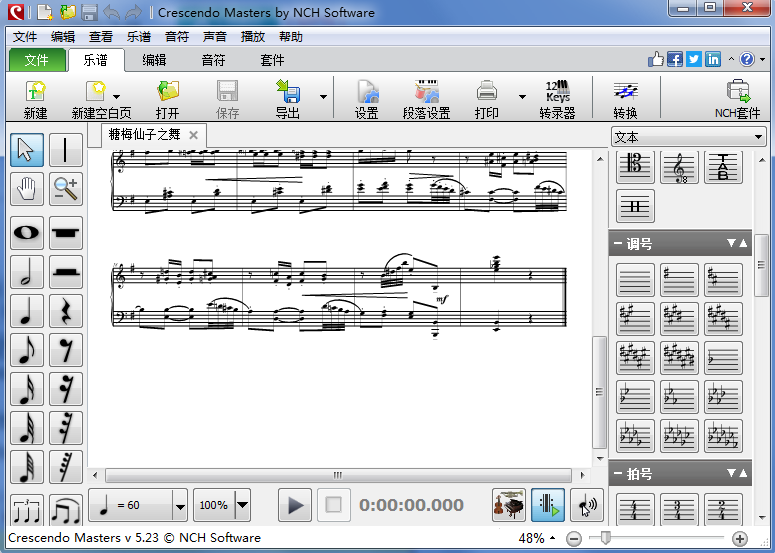Select the eighth rest tool
Viewport: 775px width, 553px height.
pyautogui.click(x=66, y=349)
